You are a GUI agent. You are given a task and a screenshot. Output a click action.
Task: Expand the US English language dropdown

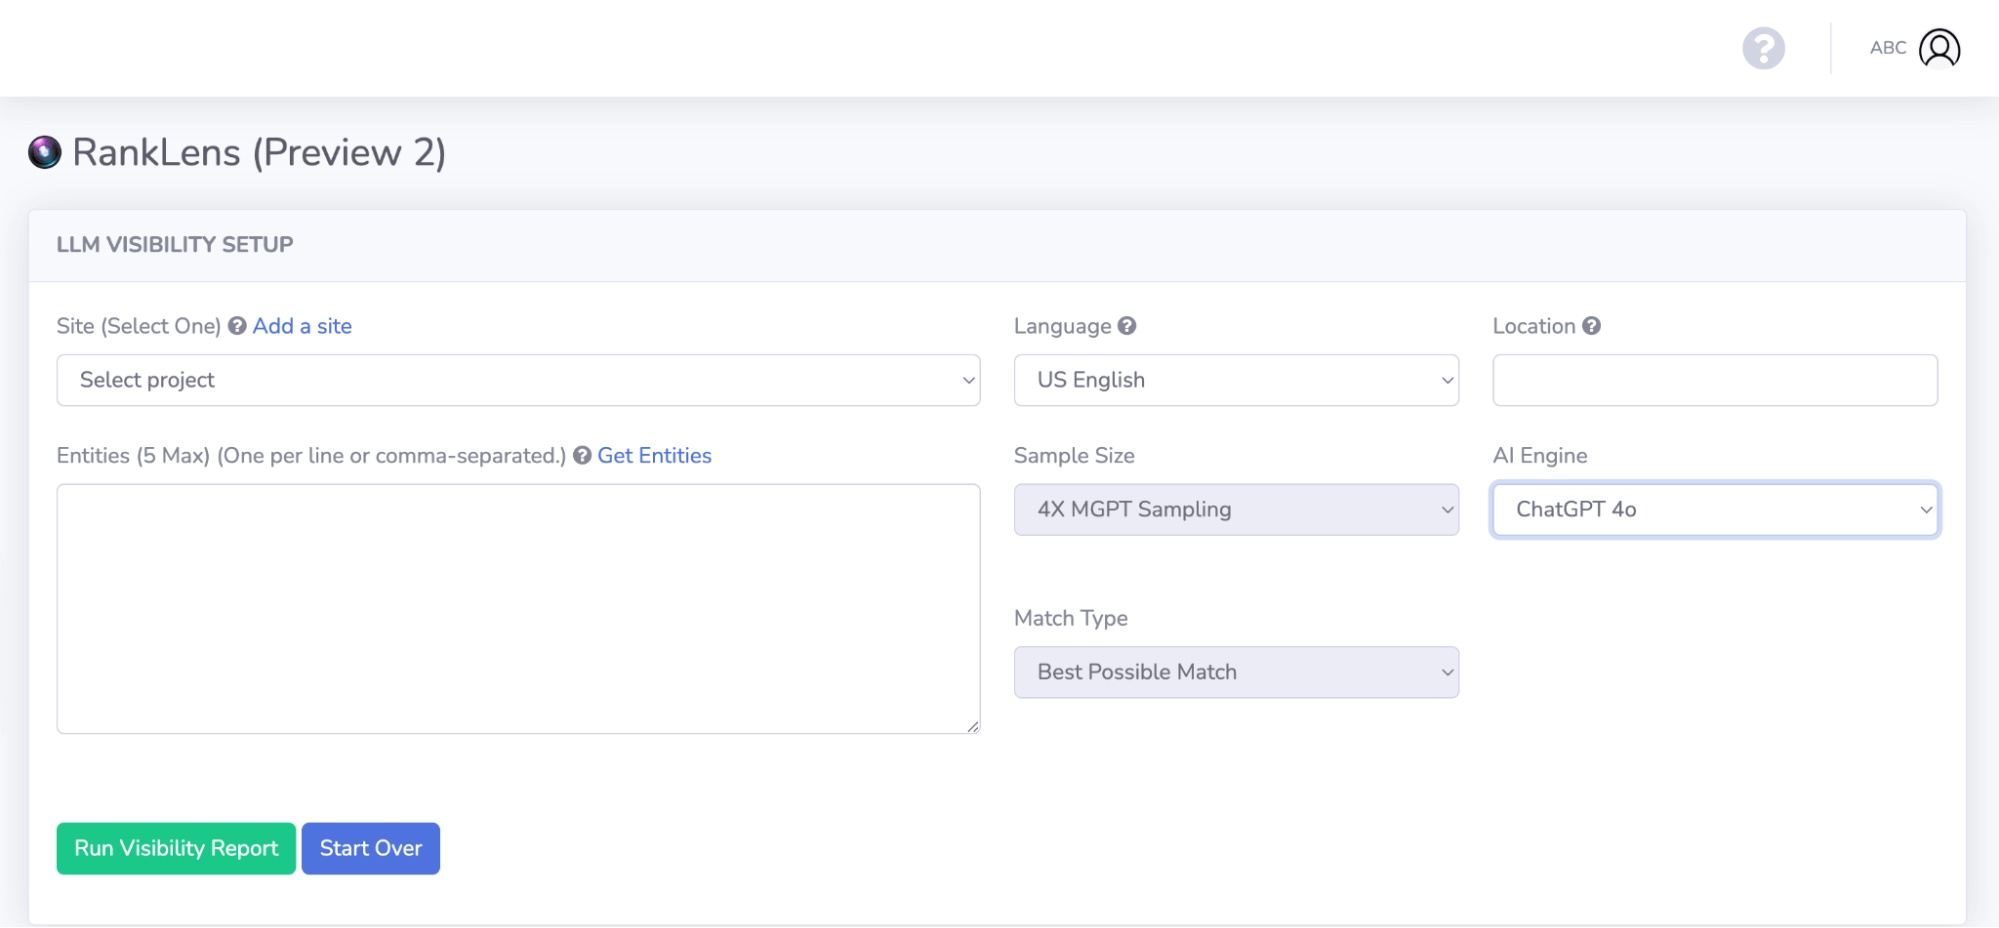tap(1236, 380)
